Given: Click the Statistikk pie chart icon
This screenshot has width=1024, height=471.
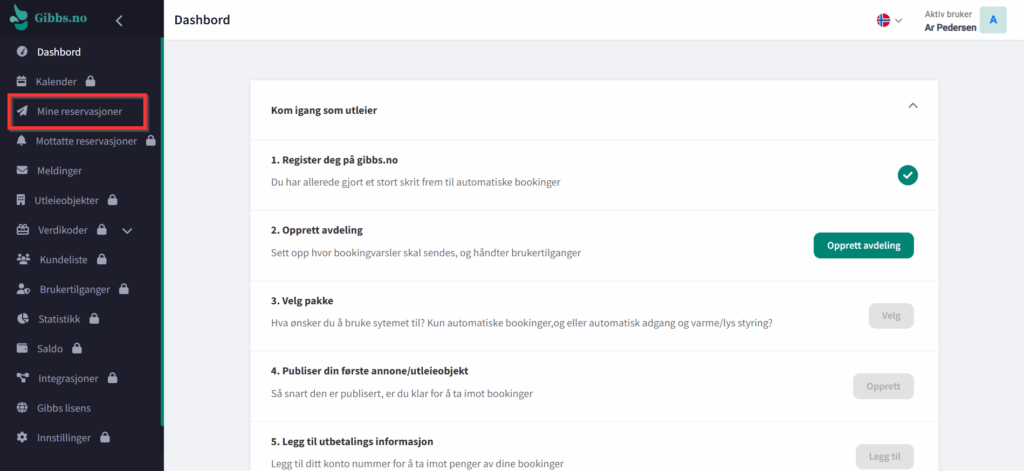Looking at the screenshot, I should (x=22, y=319).
